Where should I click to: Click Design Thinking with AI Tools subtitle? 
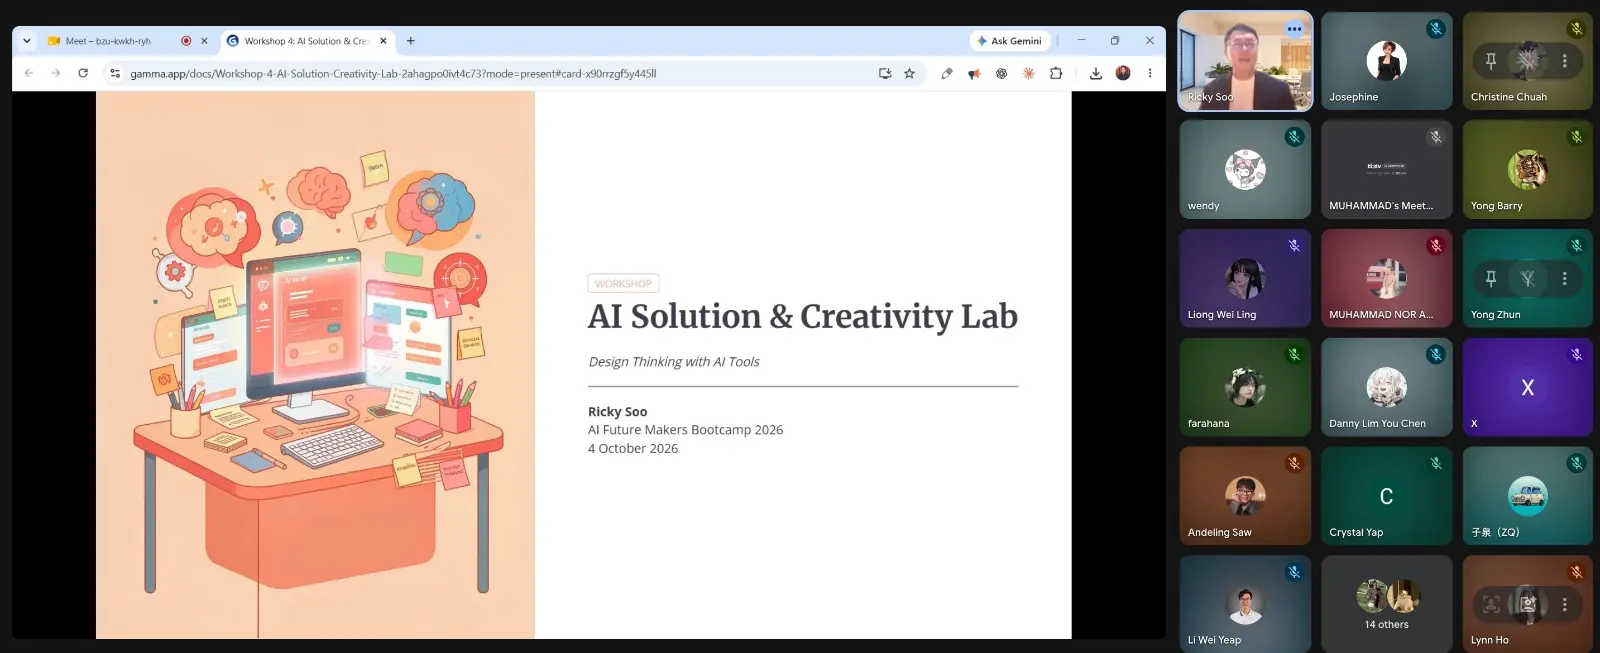pos(674,362)
